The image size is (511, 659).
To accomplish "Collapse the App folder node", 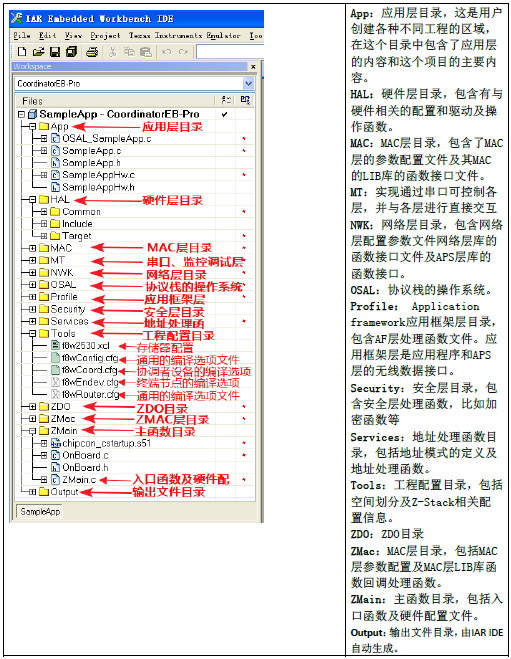I will coord(33,126).
